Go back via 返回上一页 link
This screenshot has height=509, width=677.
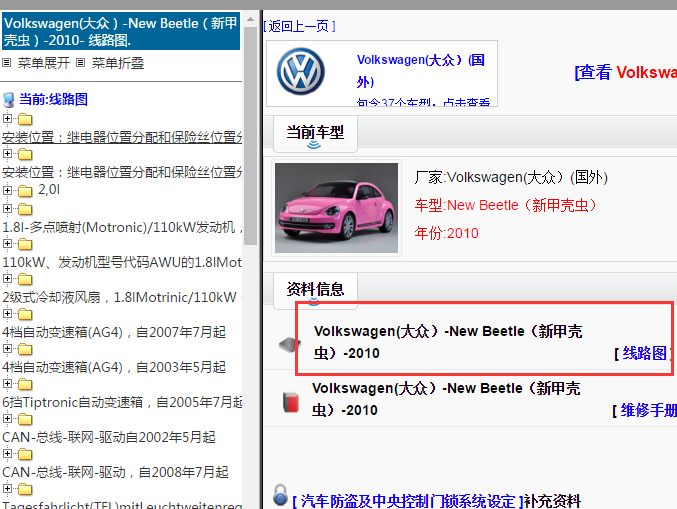(x=299, y=26)
